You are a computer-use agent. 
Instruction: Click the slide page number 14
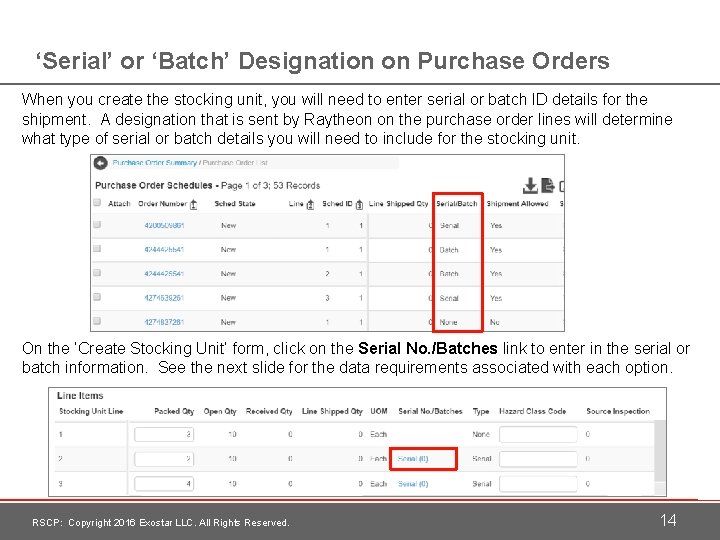(x=668, y=520)
